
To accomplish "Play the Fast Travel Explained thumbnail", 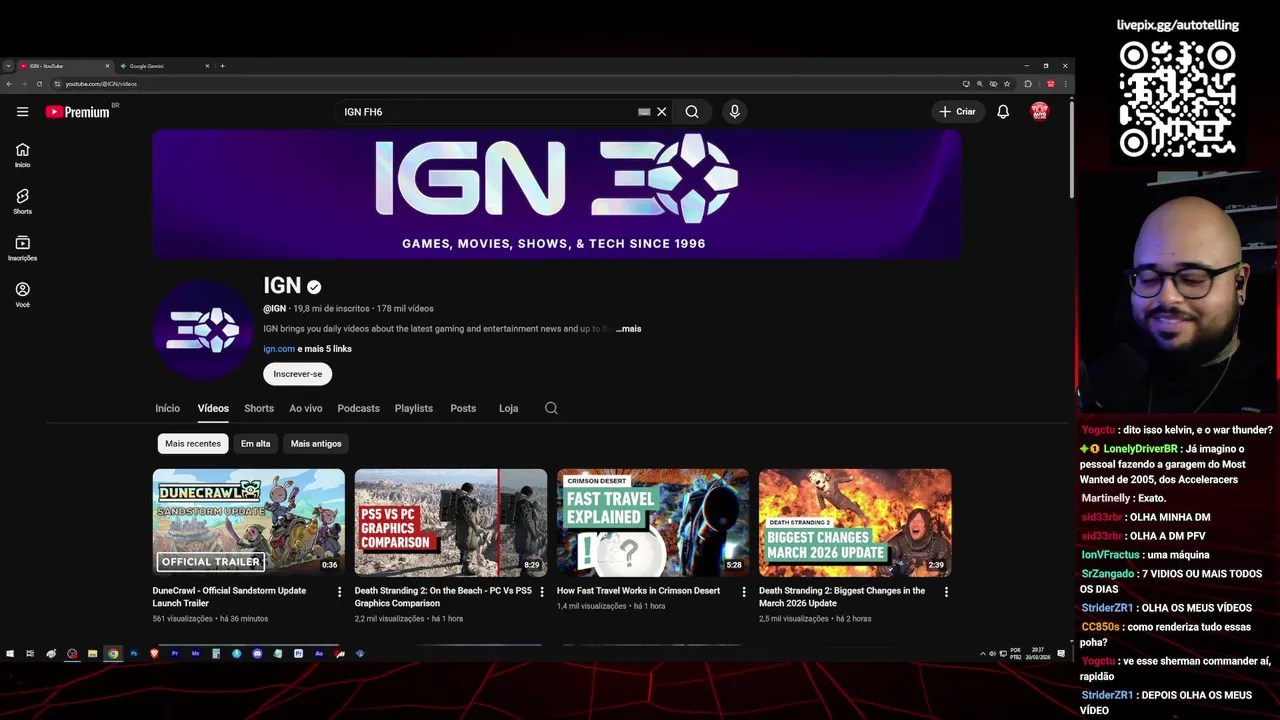I will click(x=653, y=523).
